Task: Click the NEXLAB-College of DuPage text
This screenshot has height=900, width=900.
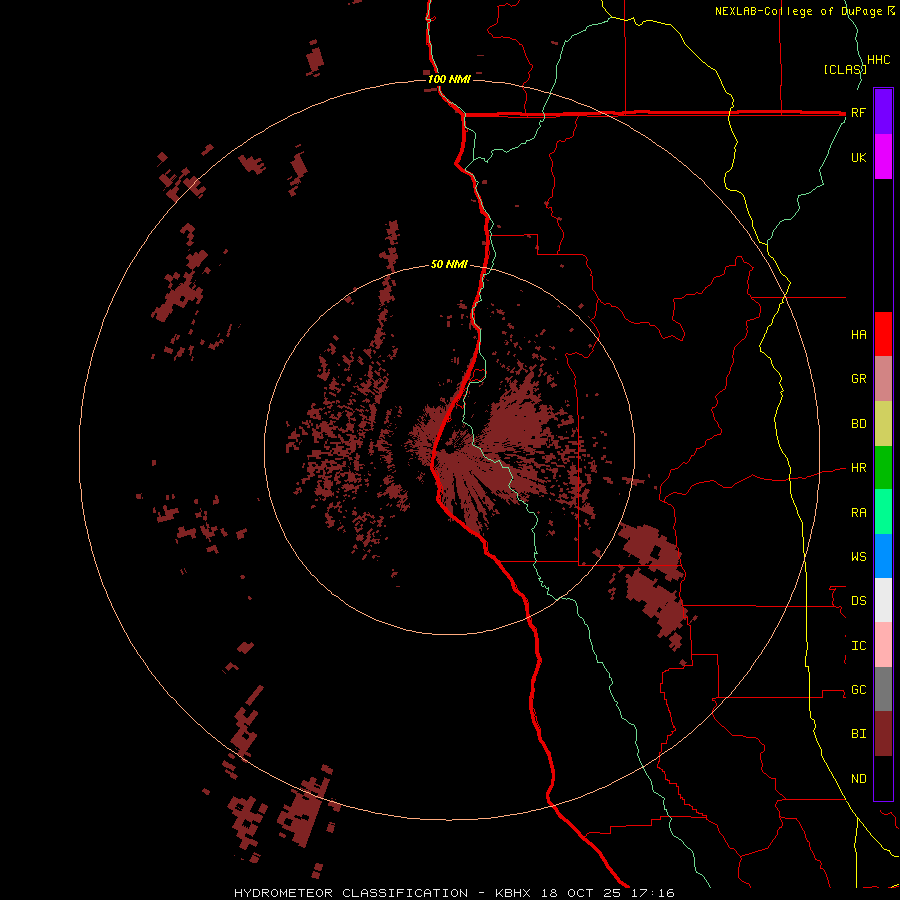Action: (x=800, y=11)
